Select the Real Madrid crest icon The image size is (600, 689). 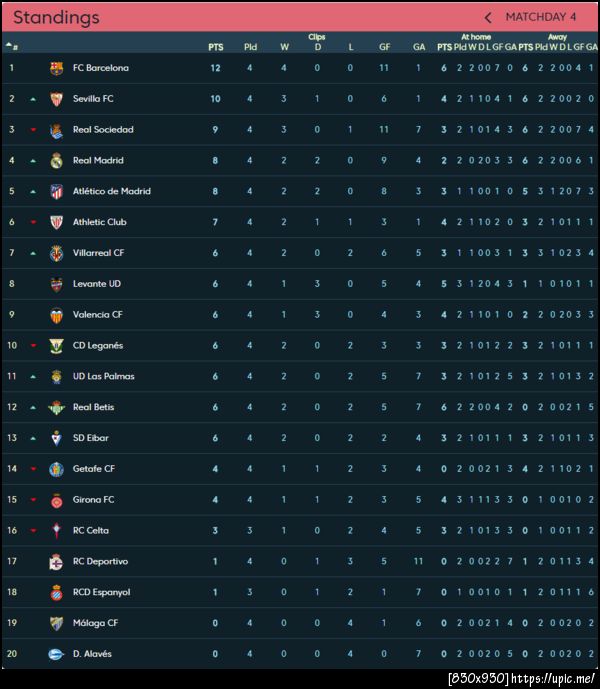(x=56, y=161)
